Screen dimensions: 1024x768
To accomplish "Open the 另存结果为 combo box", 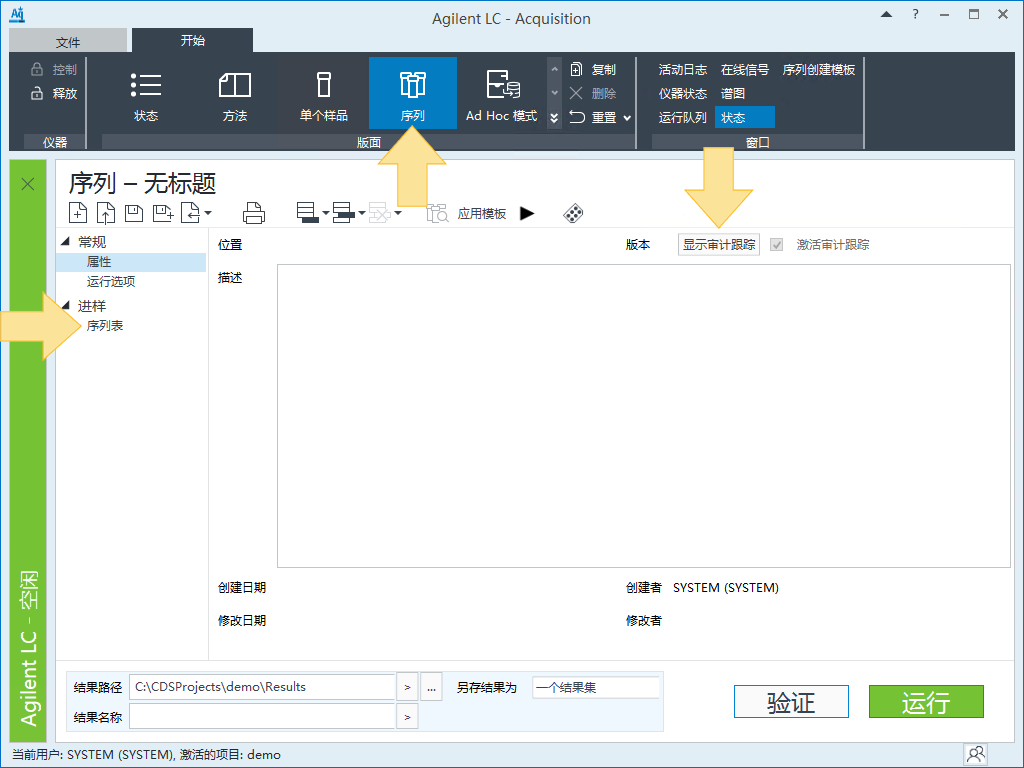I will point(596,688).
